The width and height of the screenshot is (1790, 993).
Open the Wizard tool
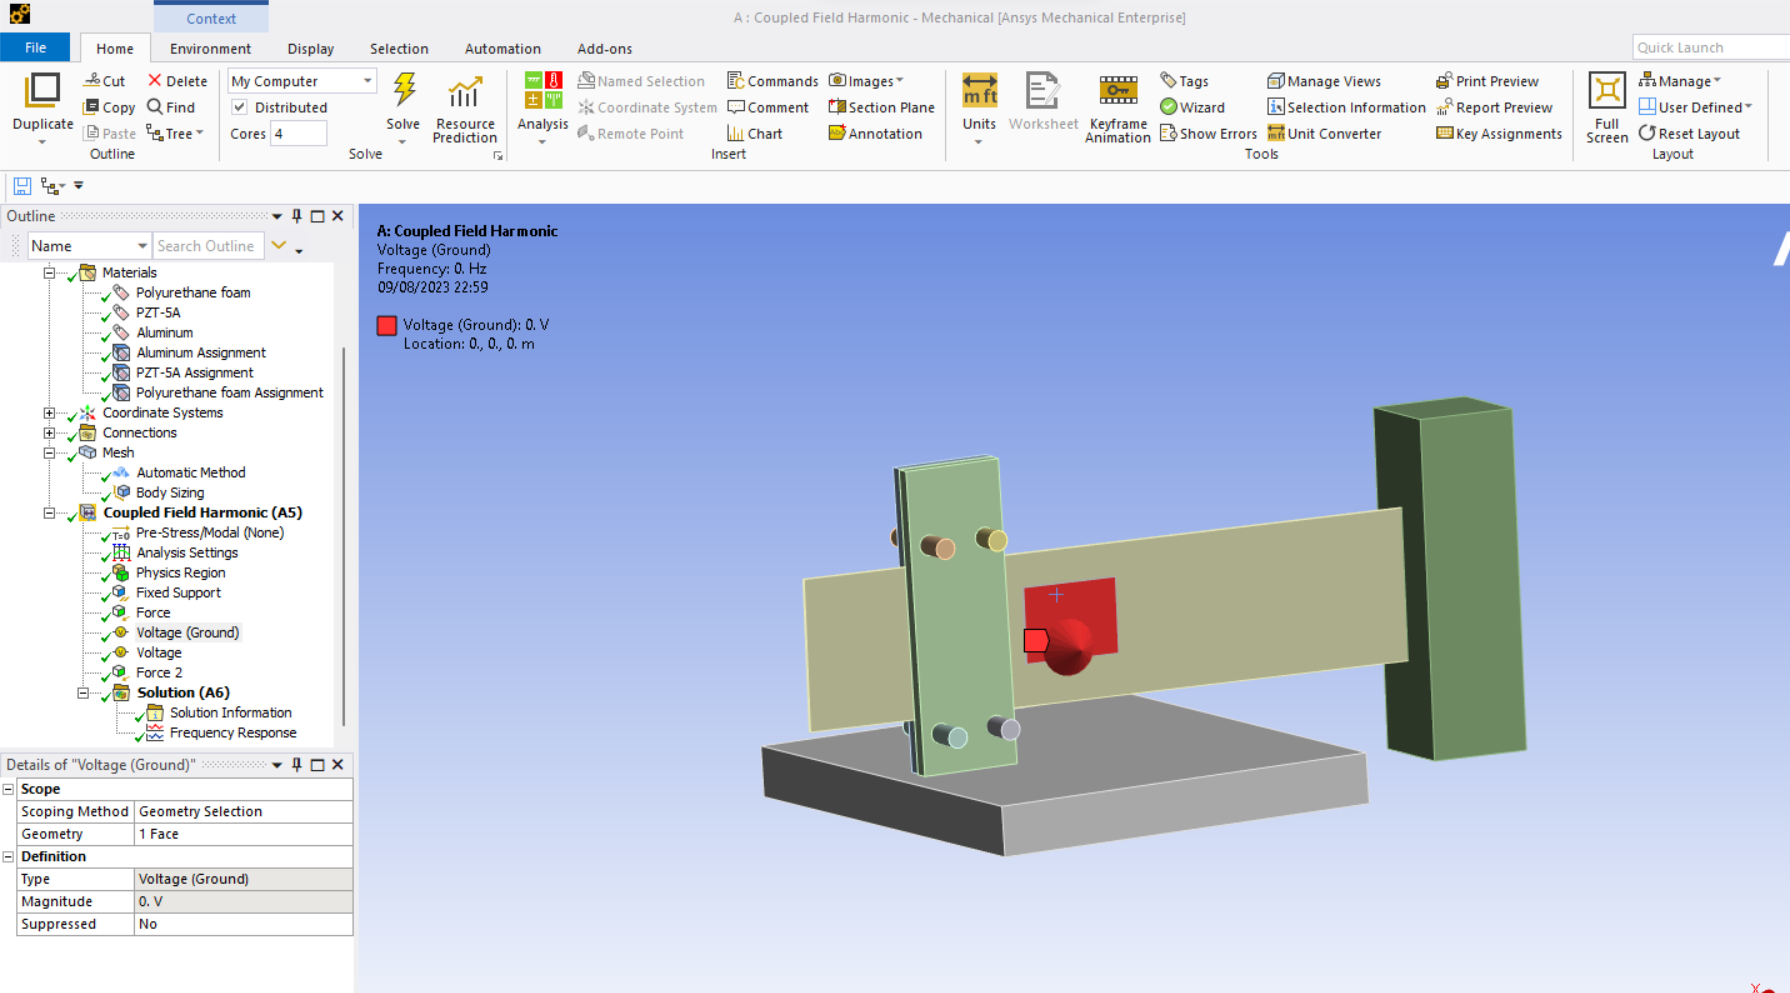pos(1192,107)
